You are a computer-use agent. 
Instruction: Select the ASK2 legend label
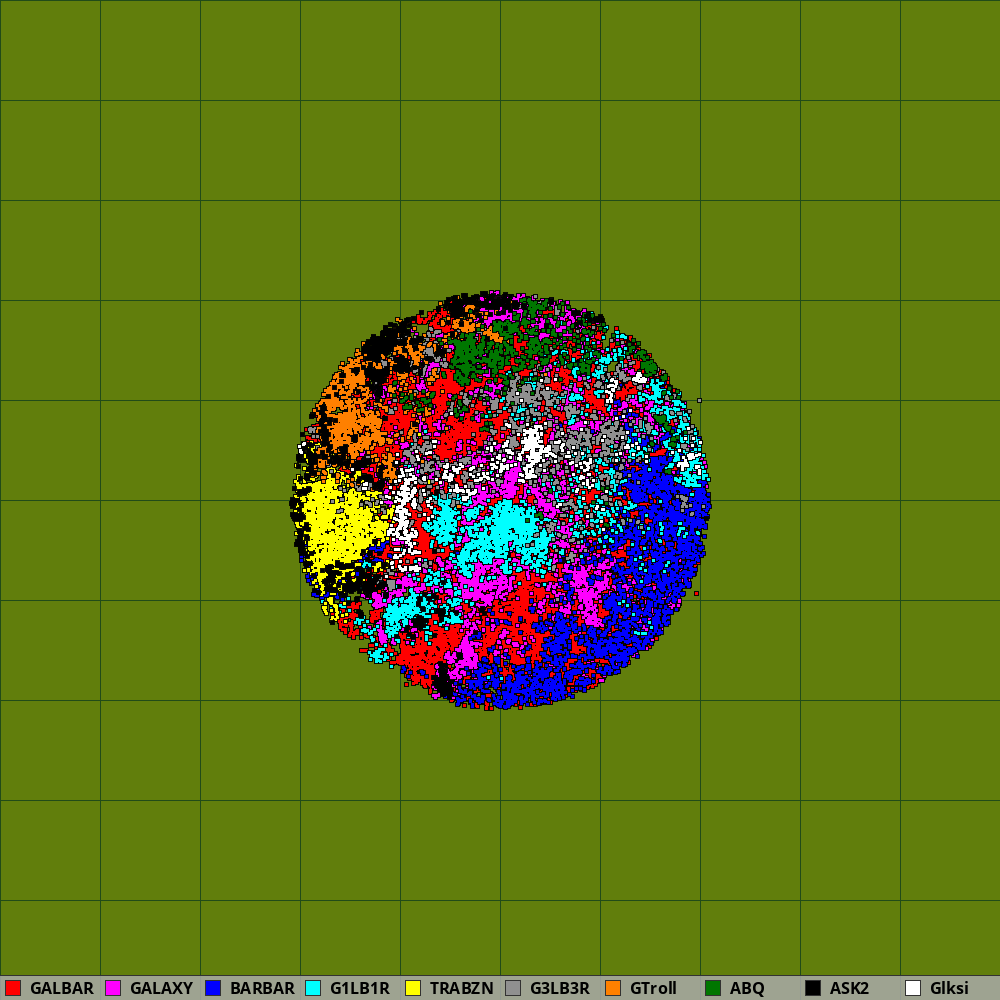pyautogui.click(x=849, y=988)
